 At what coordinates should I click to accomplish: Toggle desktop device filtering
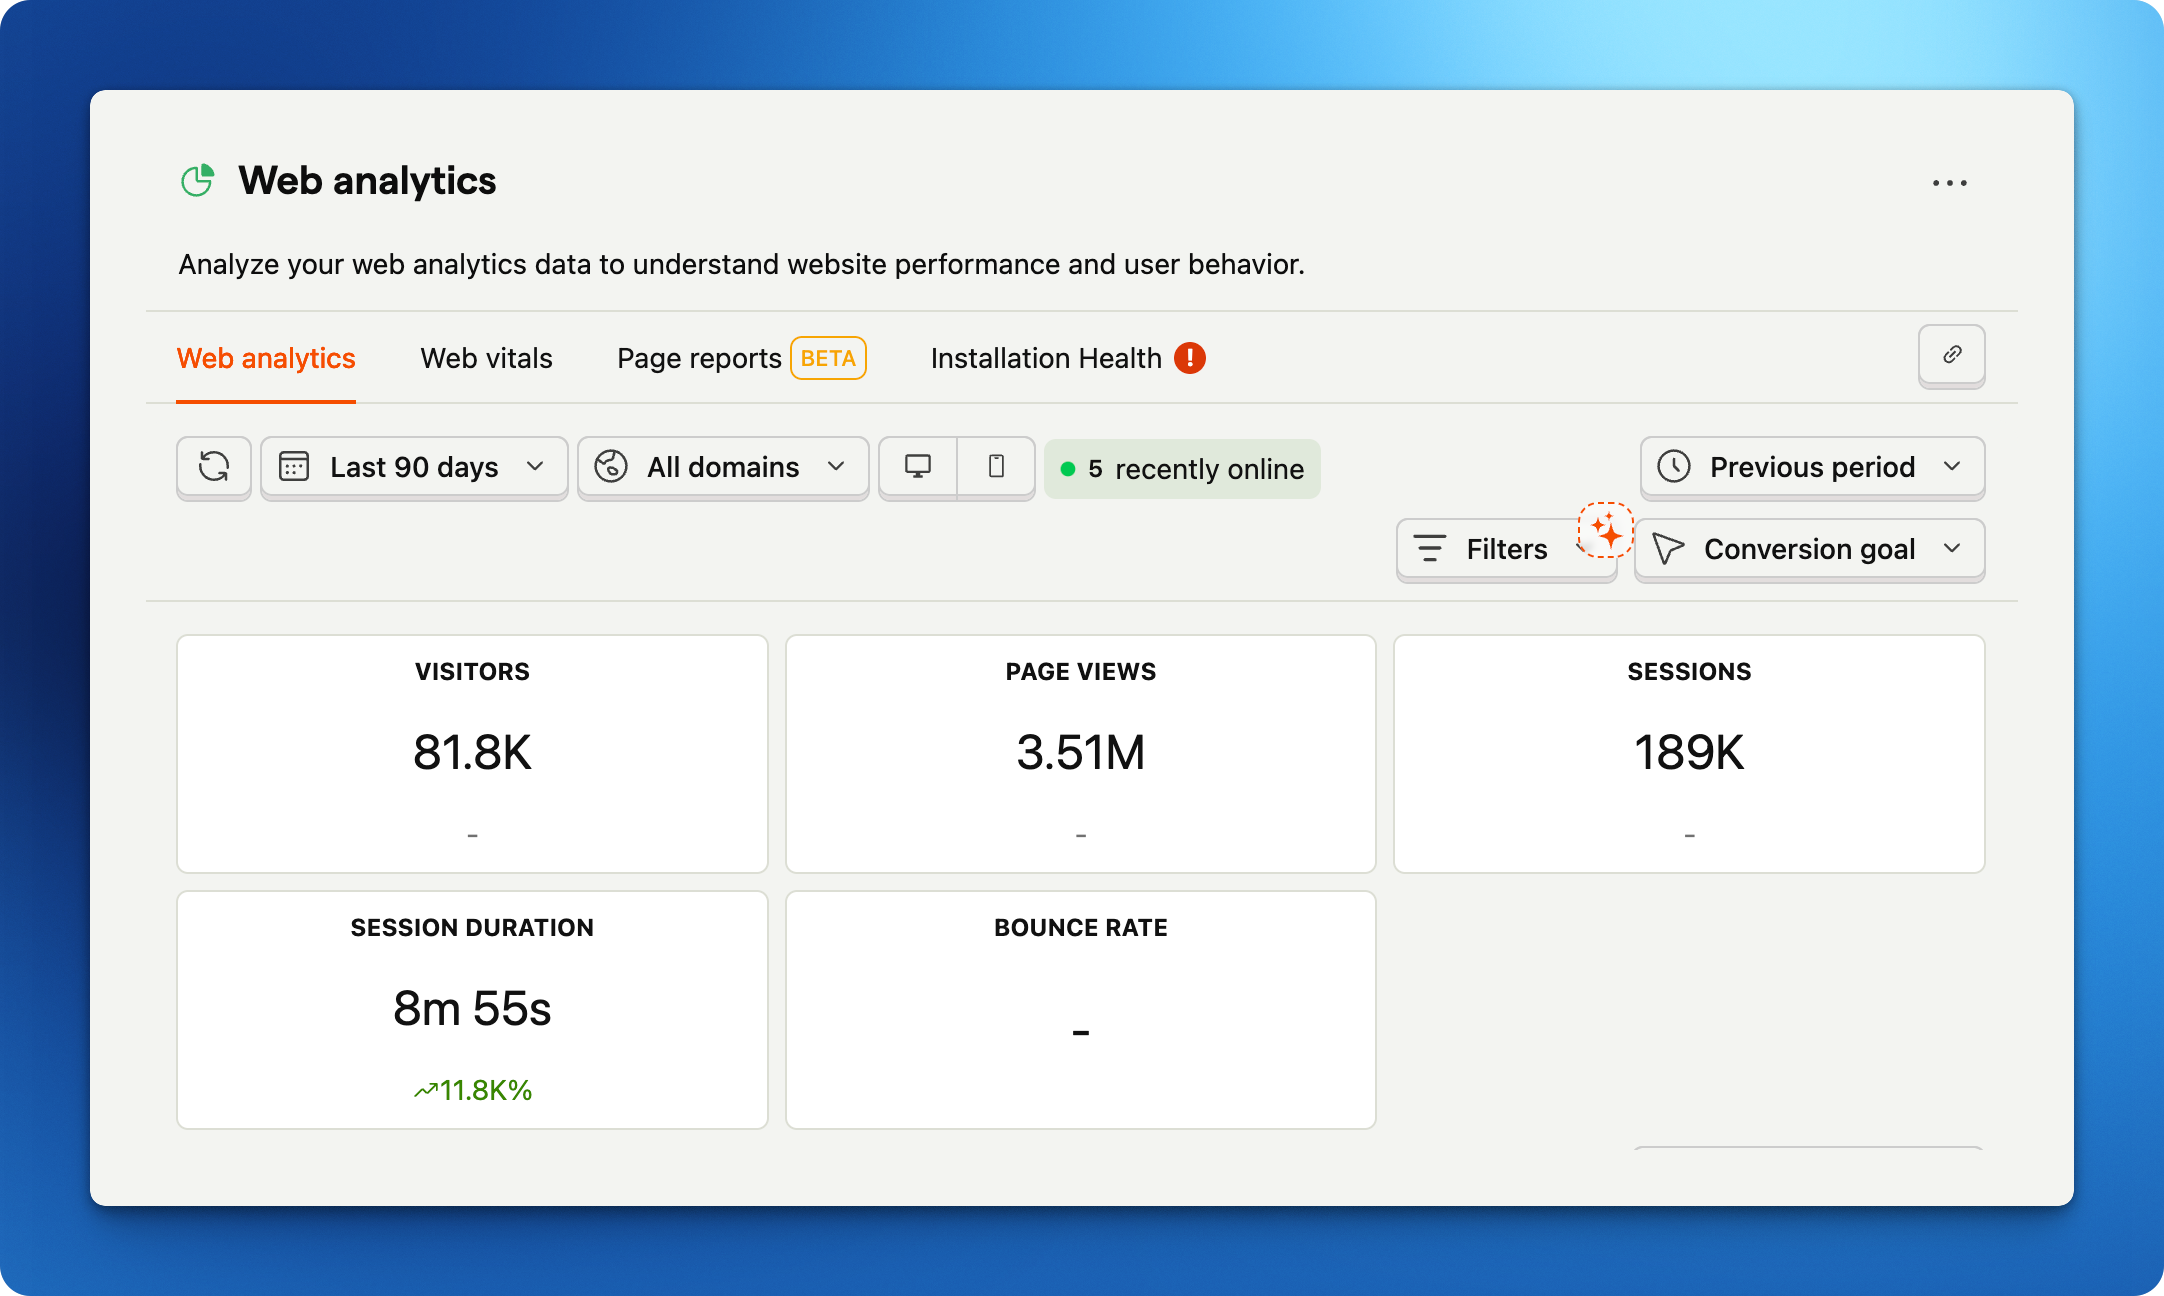tap(918, 467)
